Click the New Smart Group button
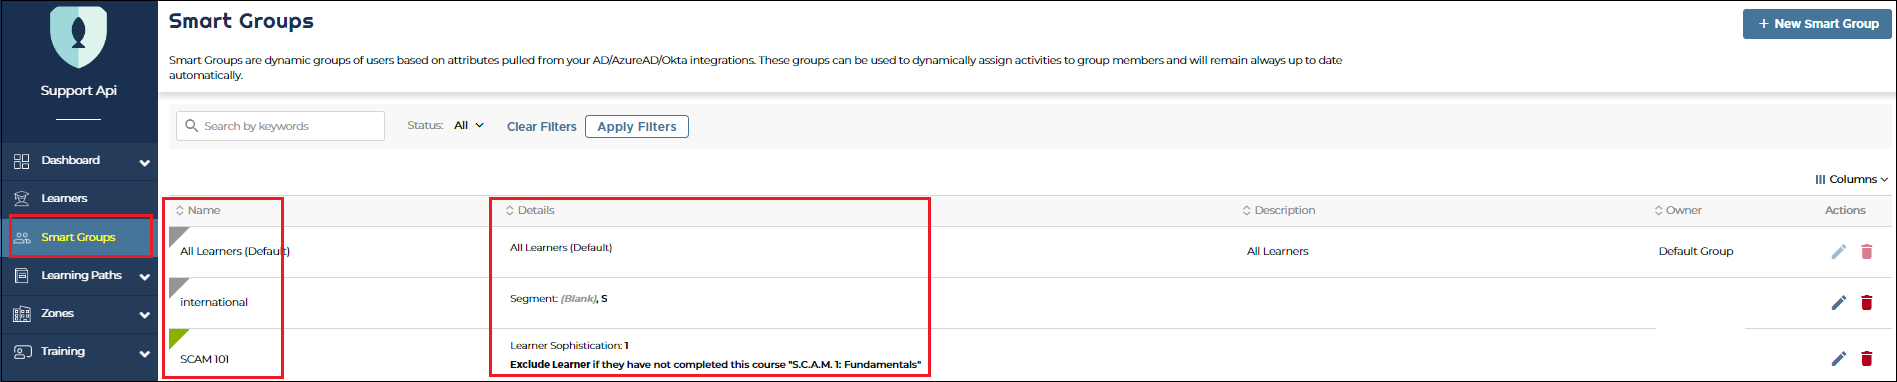 click(x=1817, y=24)
